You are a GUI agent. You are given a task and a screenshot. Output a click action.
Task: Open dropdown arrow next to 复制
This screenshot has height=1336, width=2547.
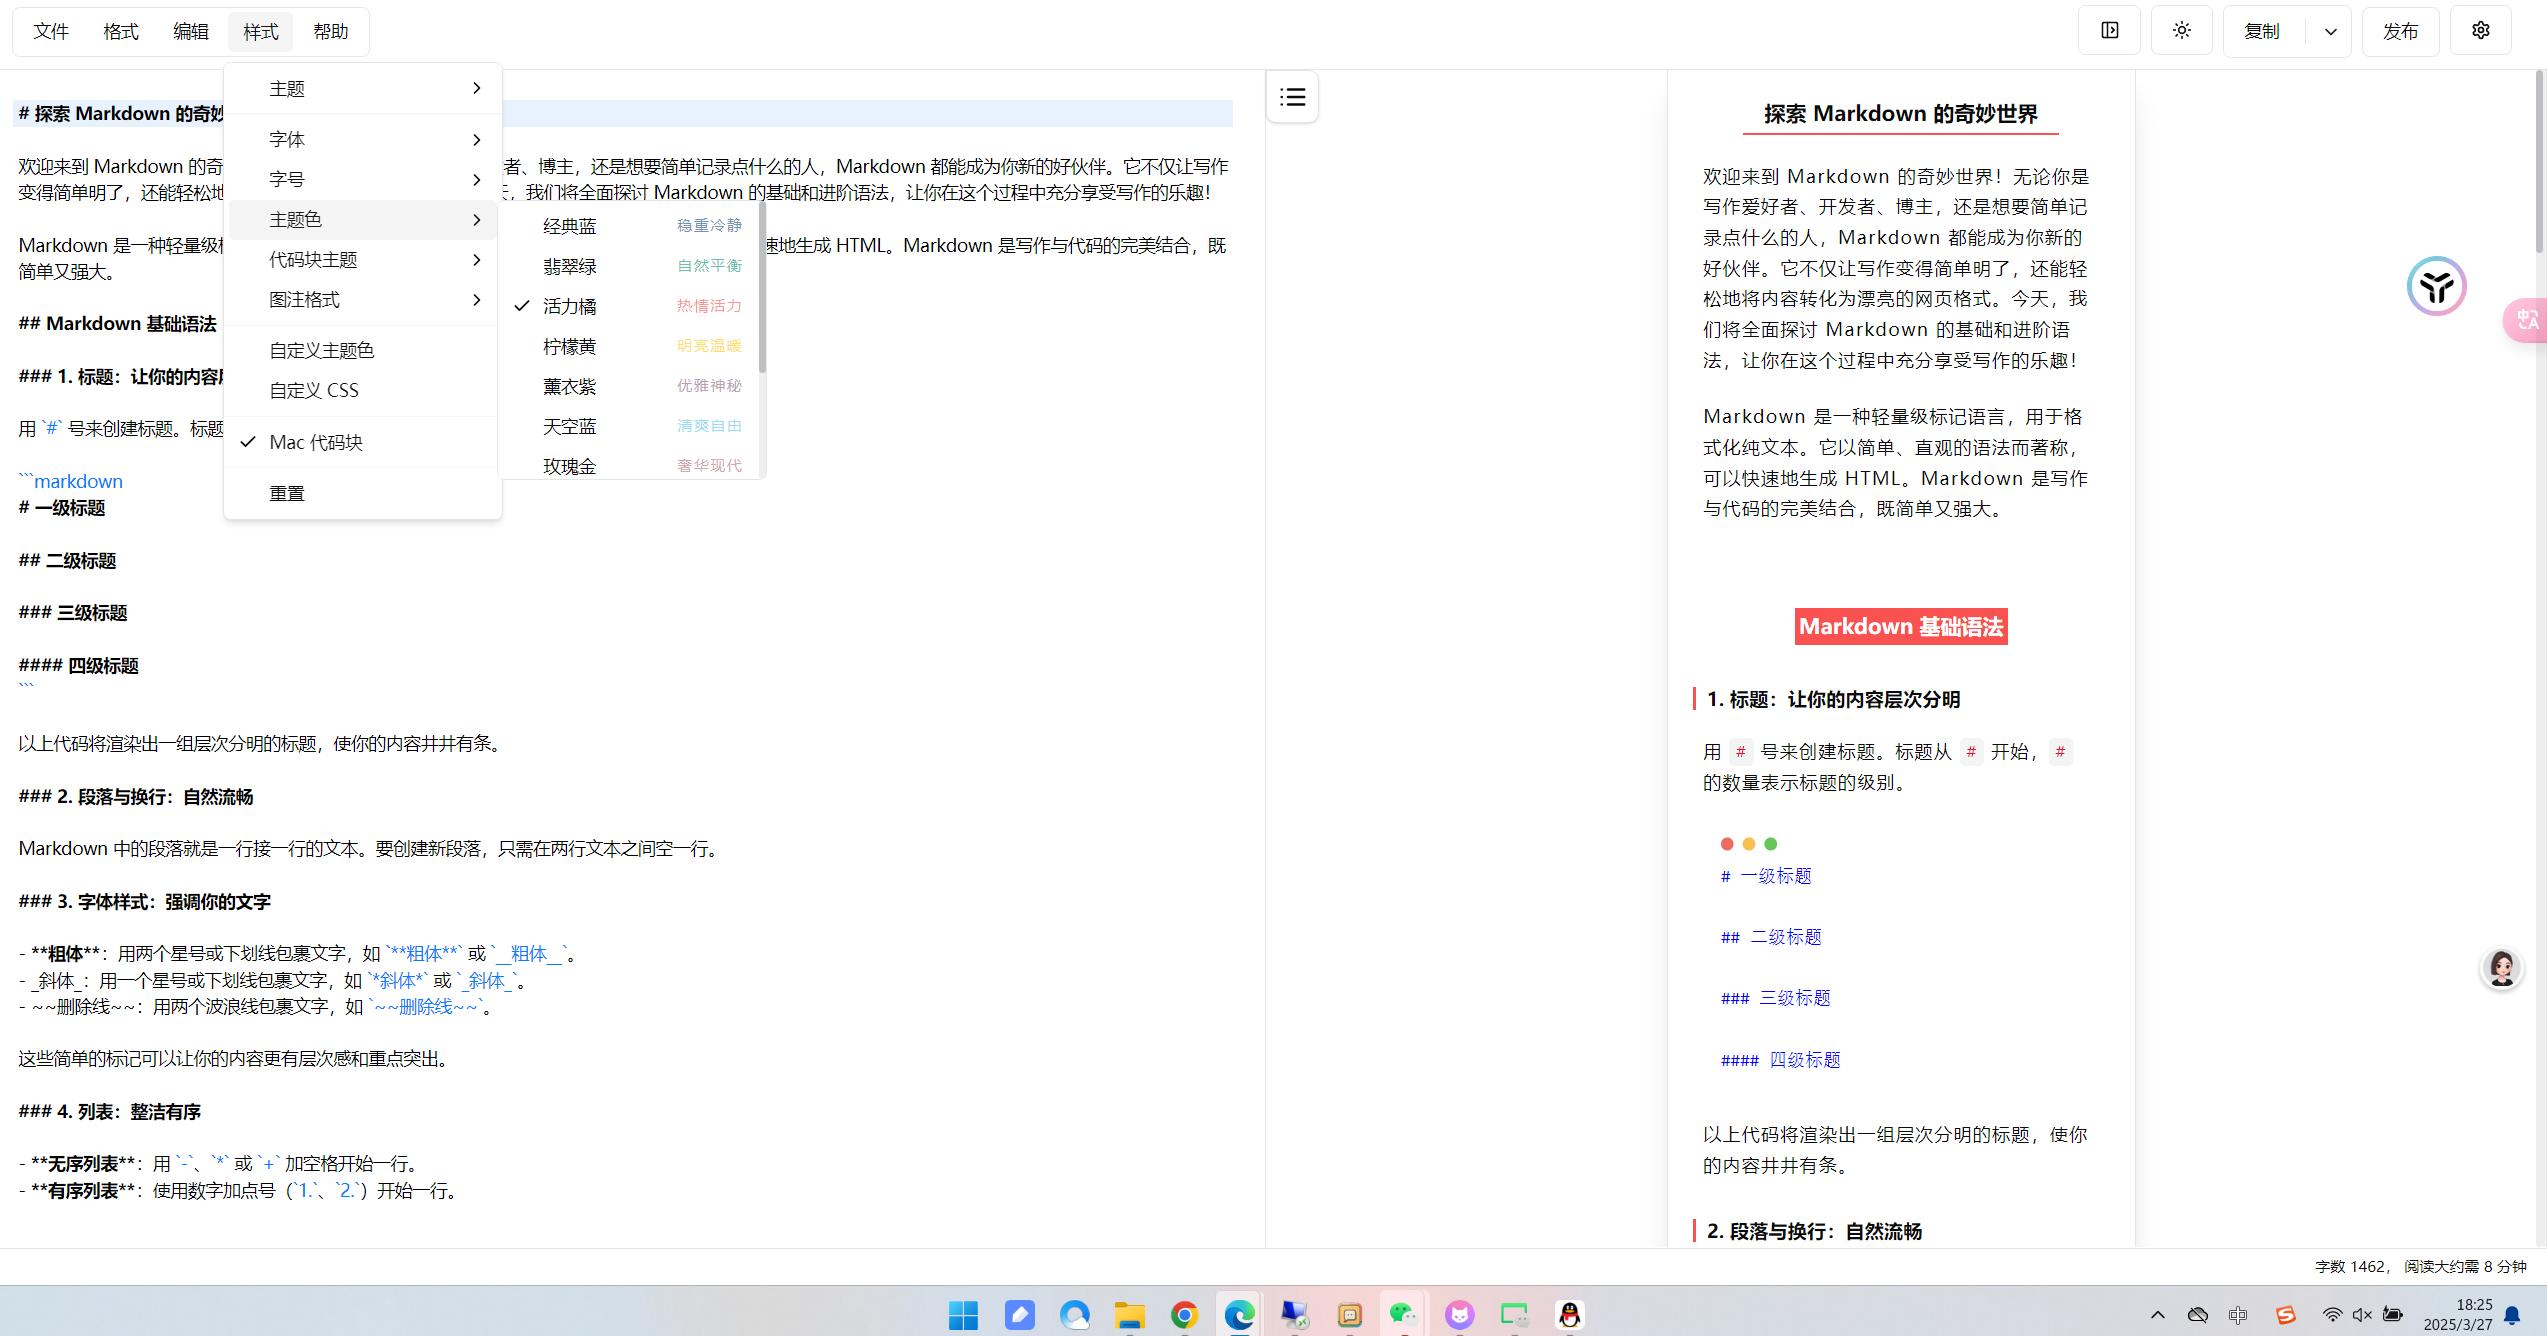tap(2329, 31)
